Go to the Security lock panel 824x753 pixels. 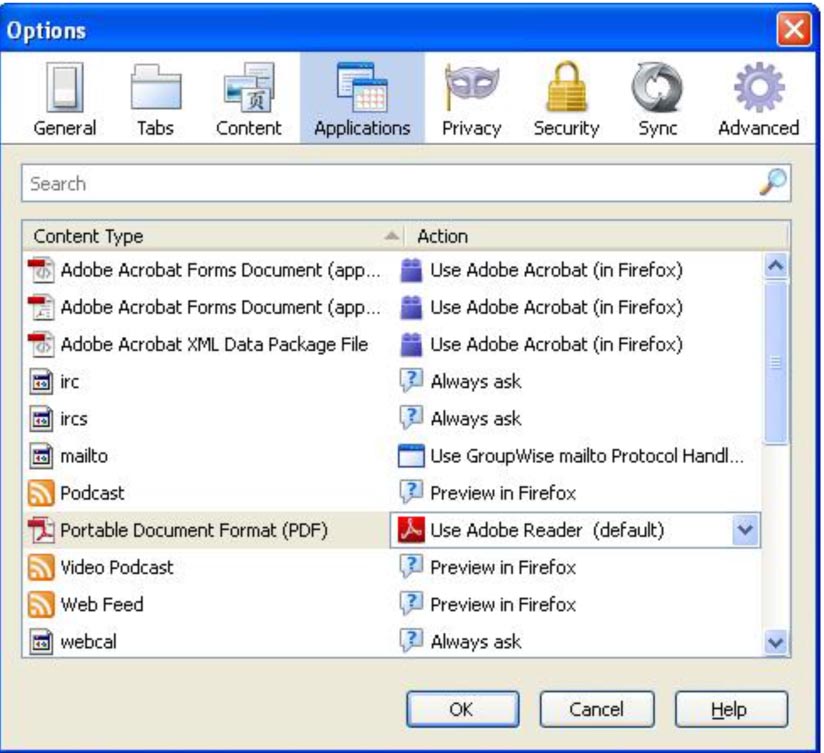(566, 99)
